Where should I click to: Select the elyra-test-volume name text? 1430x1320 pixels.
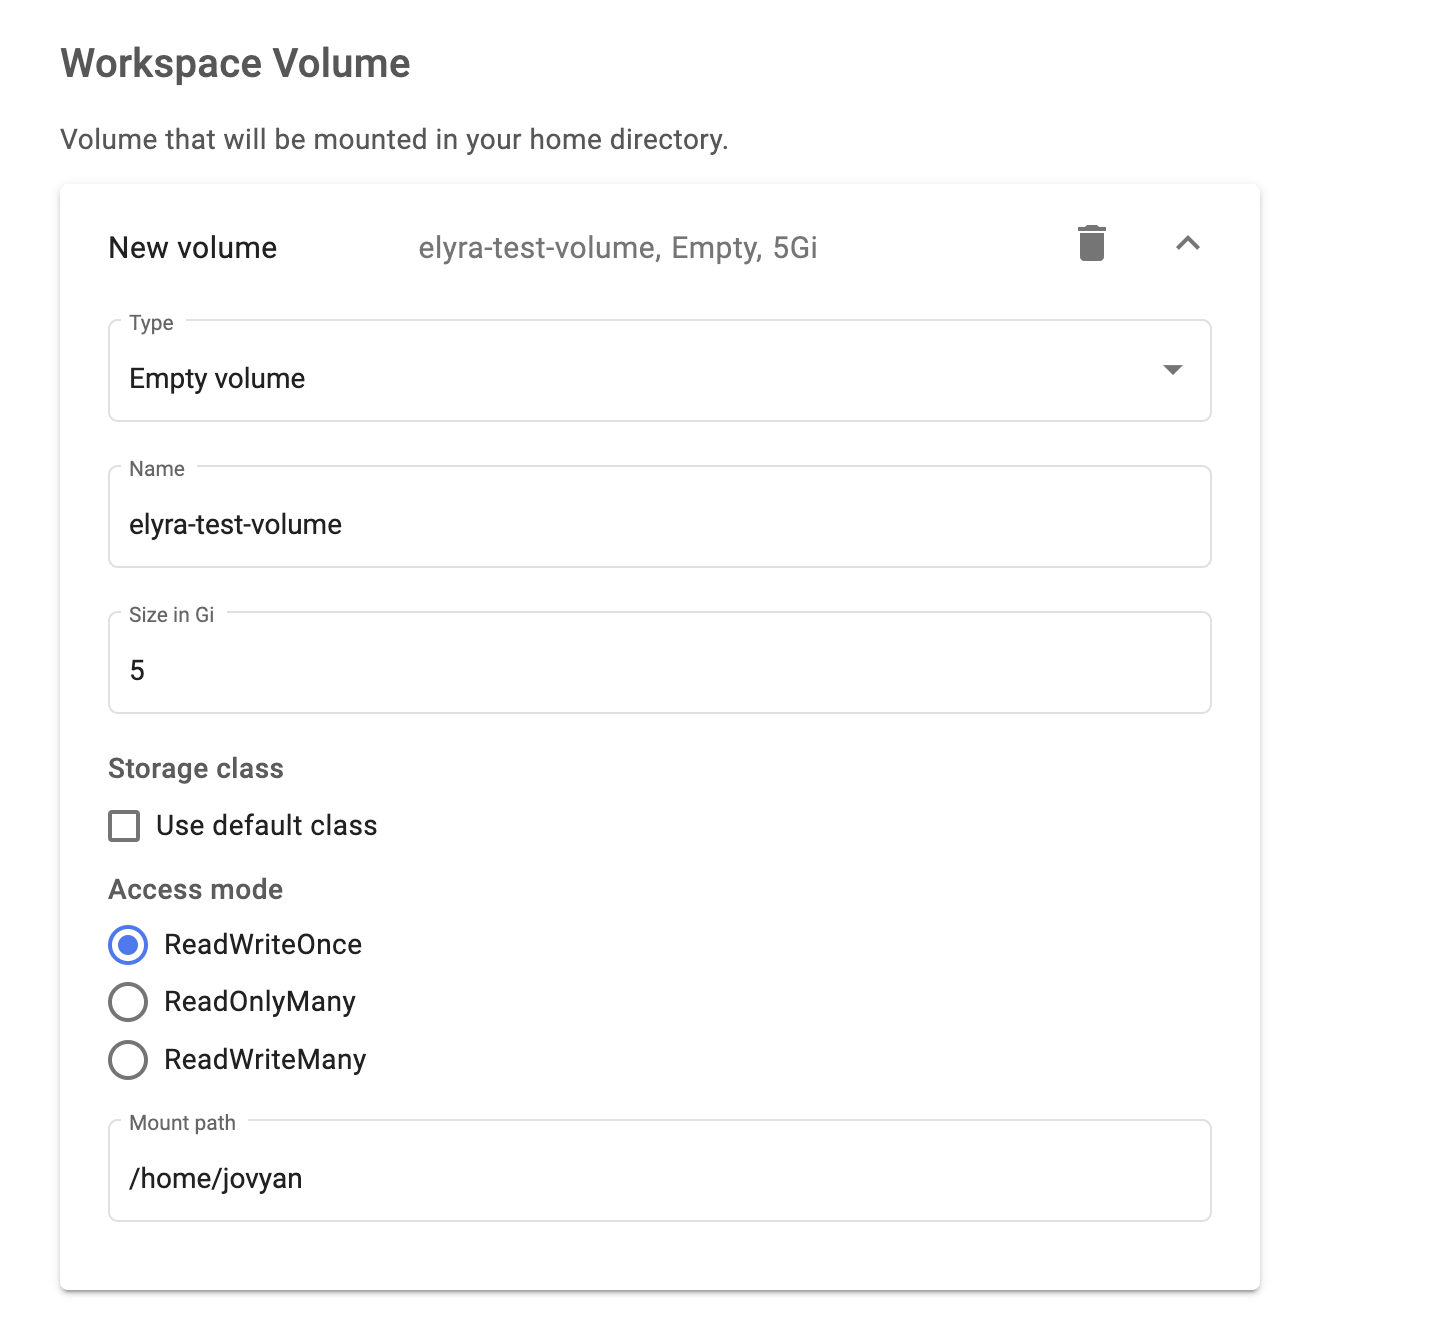point(234,522)
